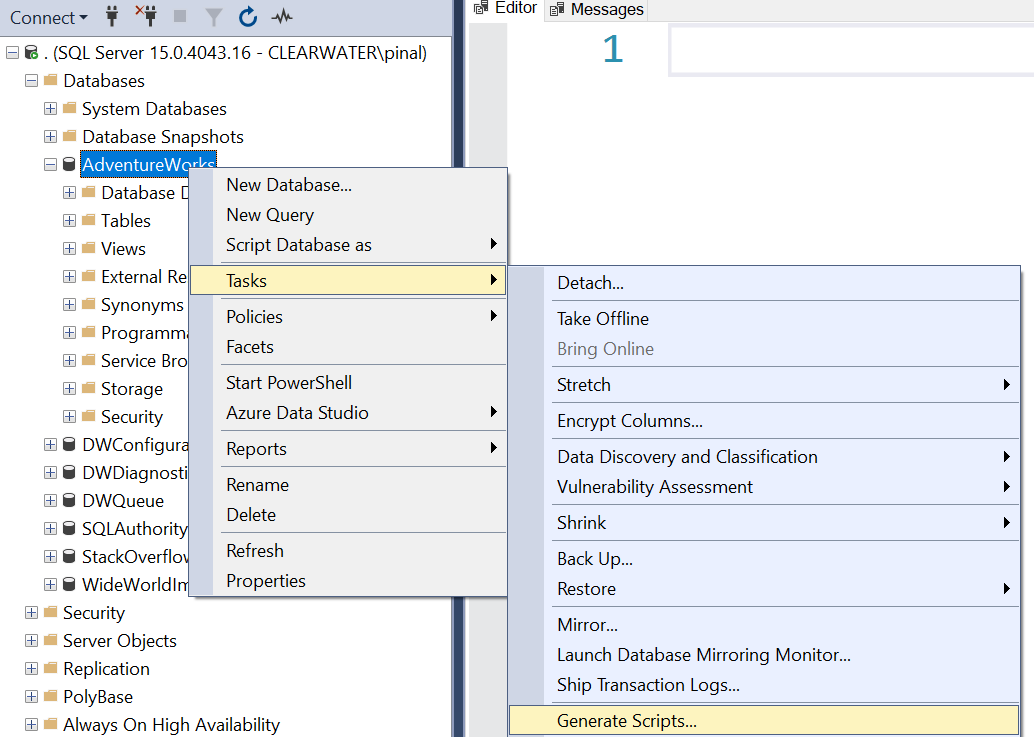Screen dimensions: 1034x737
Task: Click the Filter funnel icon
Action: (213, 17)
